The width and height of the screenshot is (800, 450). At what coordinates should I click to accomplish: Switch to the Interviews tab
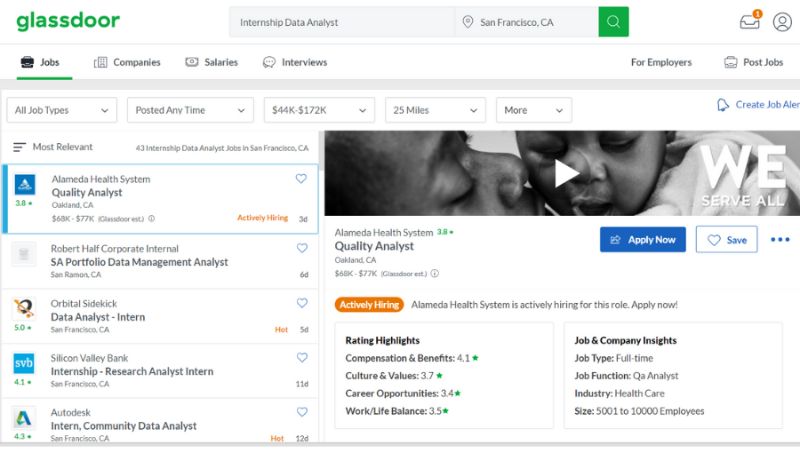pos(295,62)
